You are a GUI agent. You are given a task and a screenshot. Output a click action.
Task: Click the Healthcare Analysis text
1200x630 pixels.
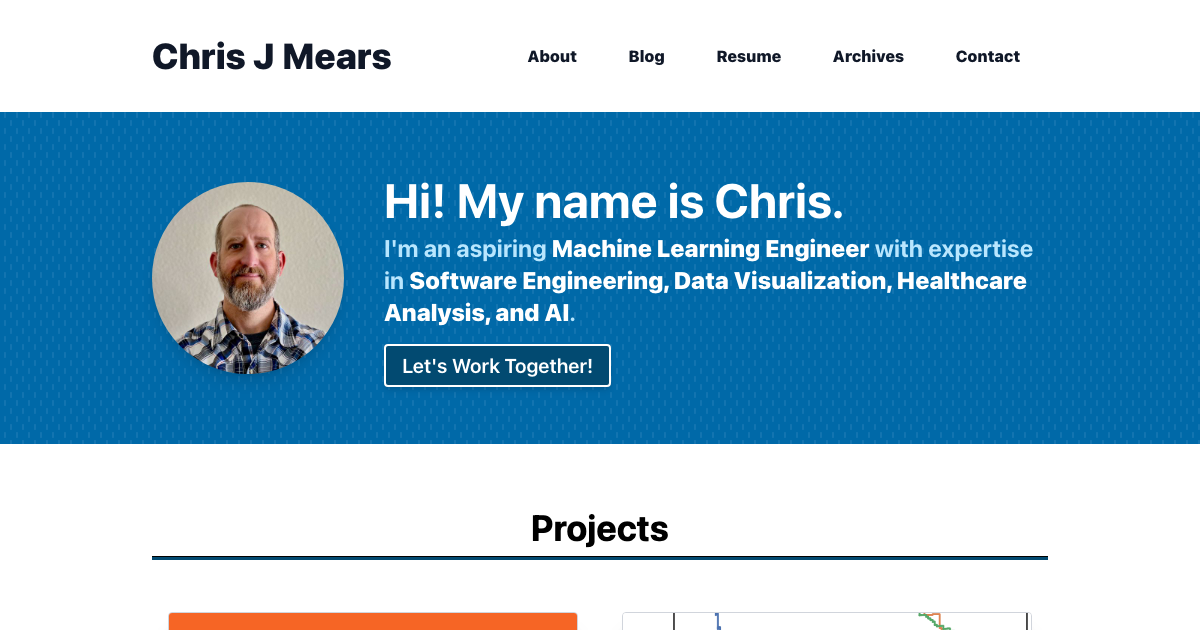point(961,281)
